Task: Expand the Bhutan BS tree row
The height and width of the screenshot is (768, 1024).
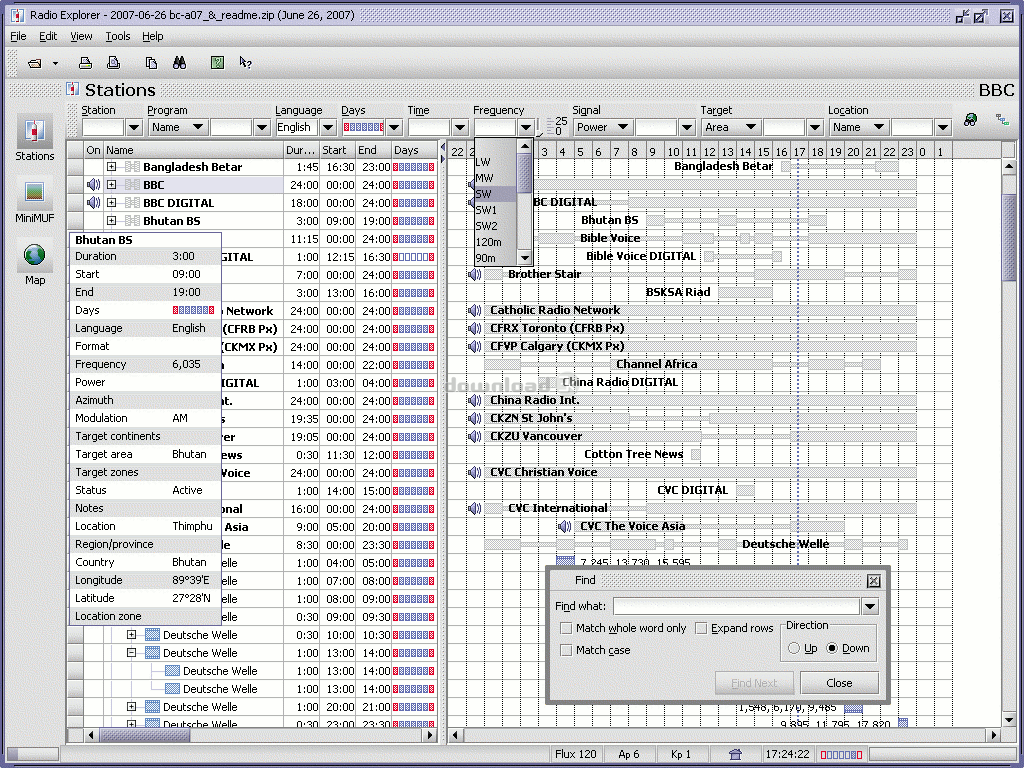Action: click(x=112, y=221)
